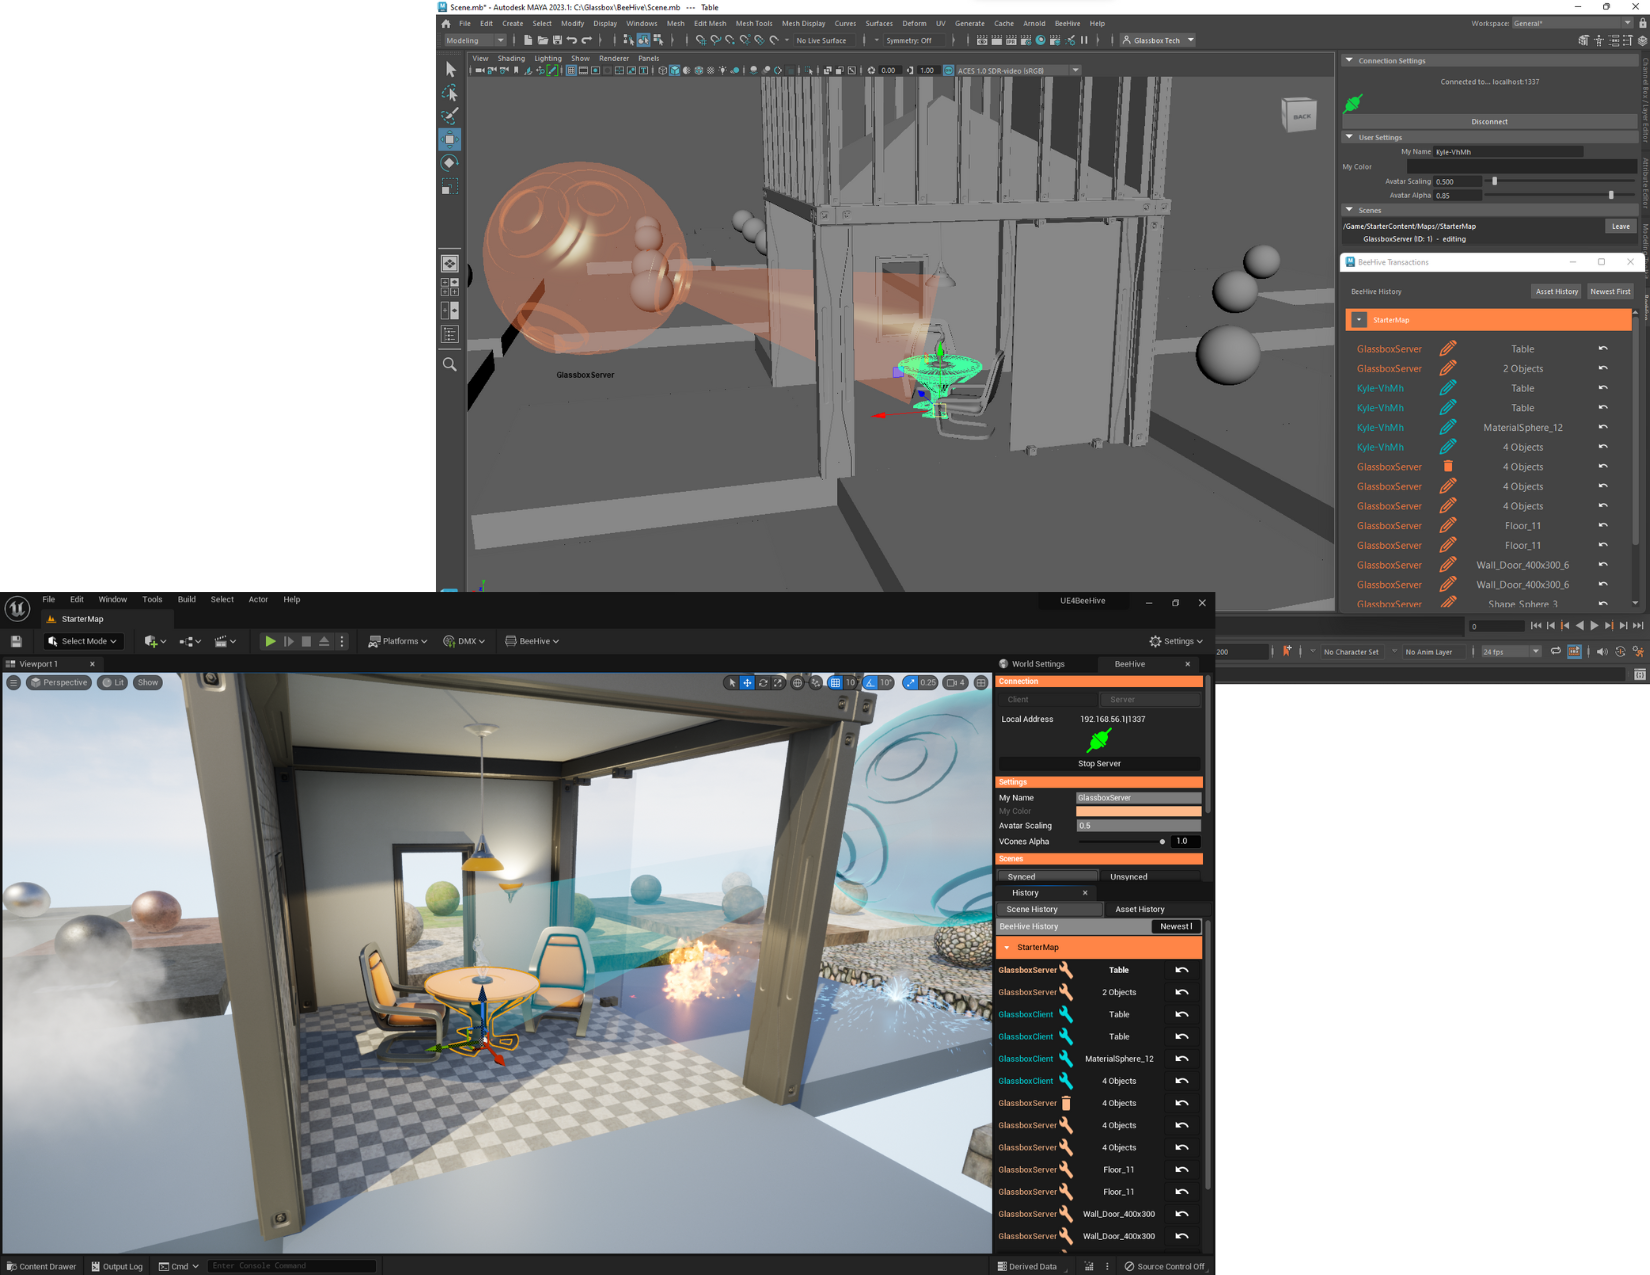Switch to the Unreal World Settings tab
The width and height of the screenshot is (1650, 1275).
[x=1037, y=664]
